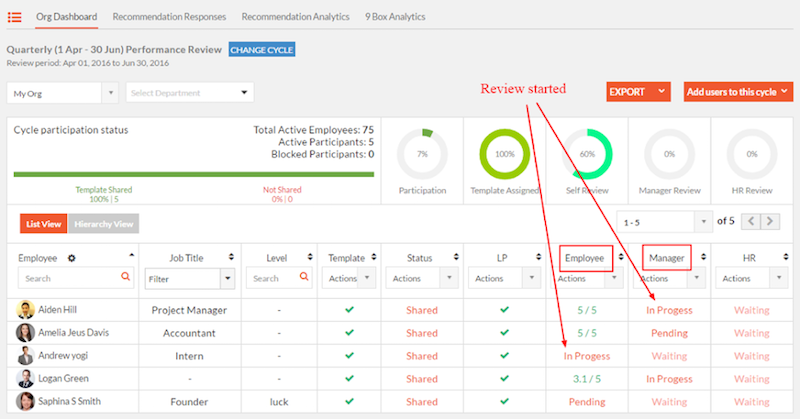Viewport: 800px width, 419px height.
Task: Click the search icon in Employee search
Action: (x=126, y=277)
